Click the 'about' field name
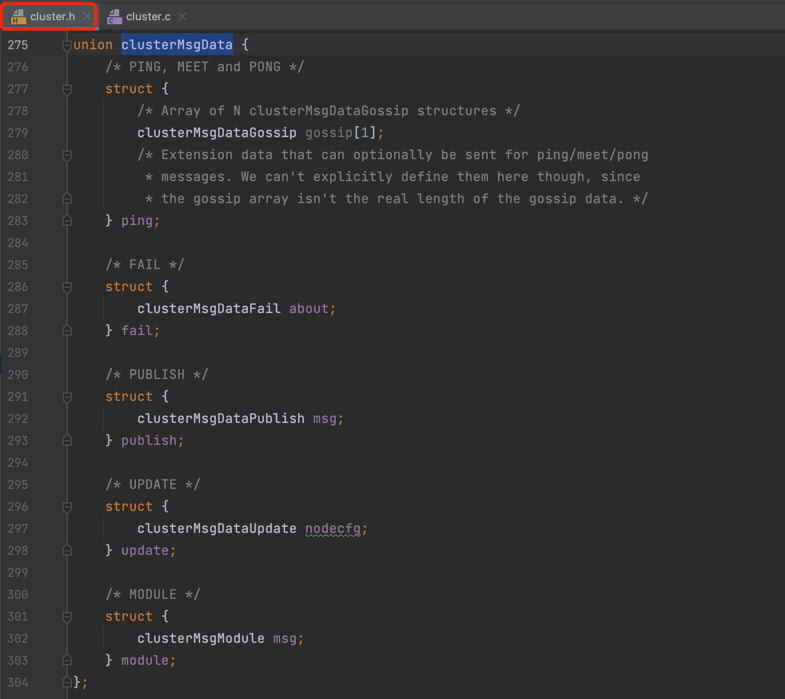Viewport: 785px width, 699px height. point(309,308)
